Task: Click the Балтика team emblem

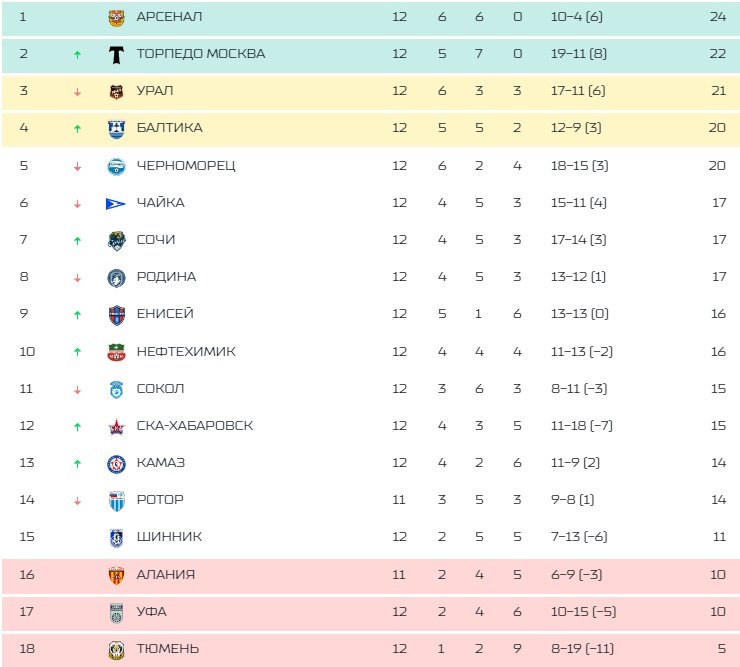Action: click(x=116, y=128)
